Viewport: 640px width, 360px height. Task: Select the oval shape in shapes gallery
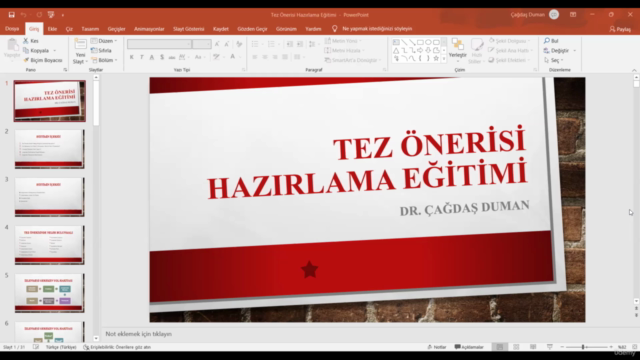click(x=428, y=42)
